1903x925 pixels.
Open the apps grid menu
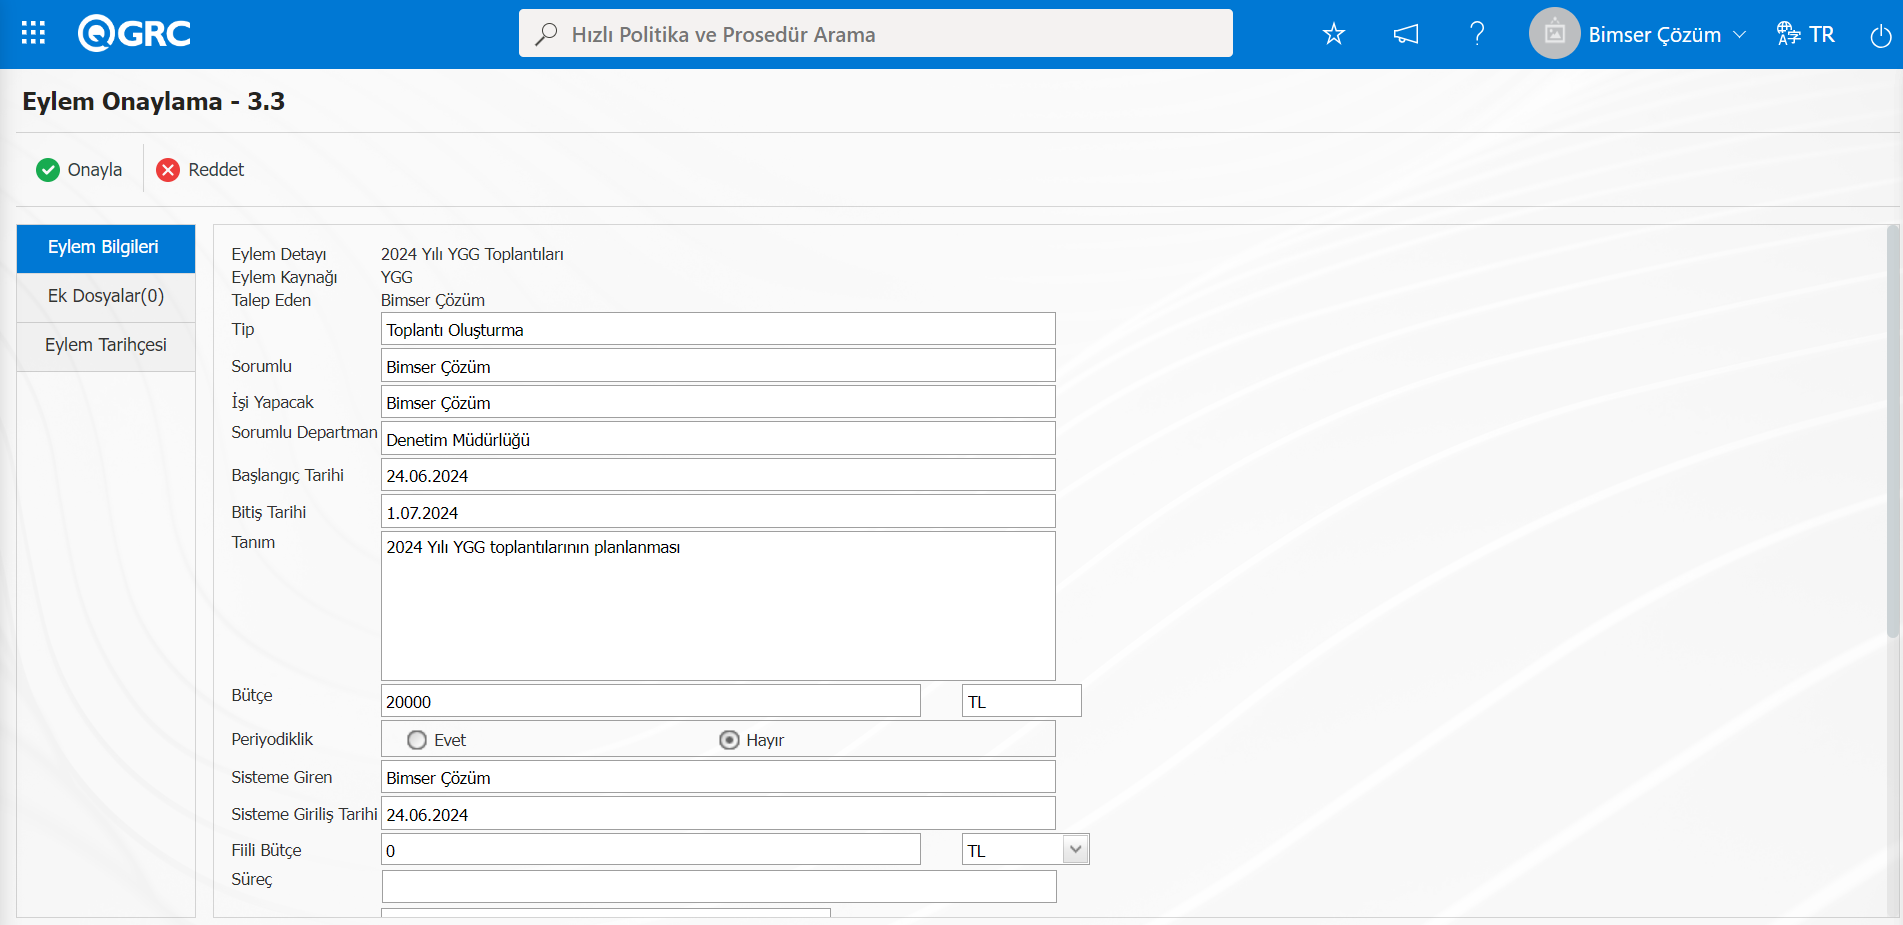[33, 34]
